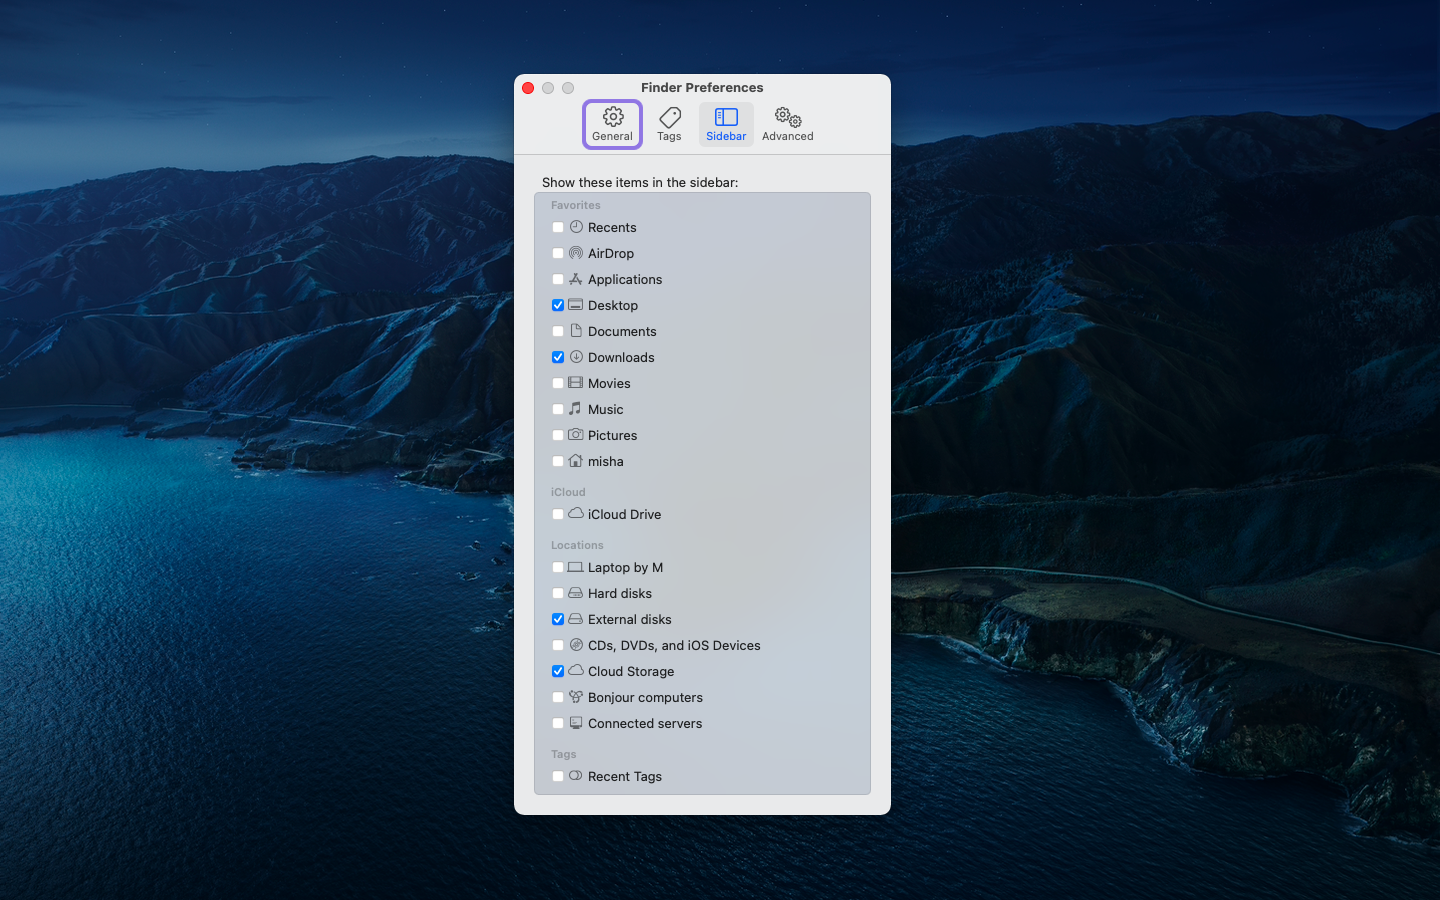Click the Movies film strip icon
Screen dimensions: 1440x900
(576, 383)
